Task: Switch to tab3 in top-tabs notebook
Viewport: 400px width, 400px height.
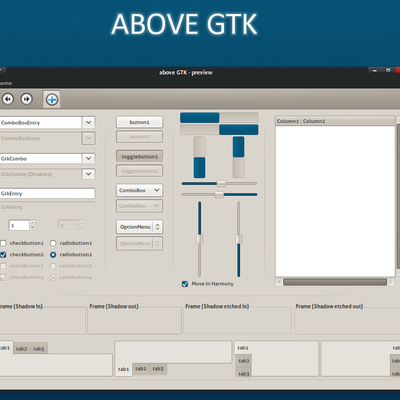Action: tap(39, 349)
